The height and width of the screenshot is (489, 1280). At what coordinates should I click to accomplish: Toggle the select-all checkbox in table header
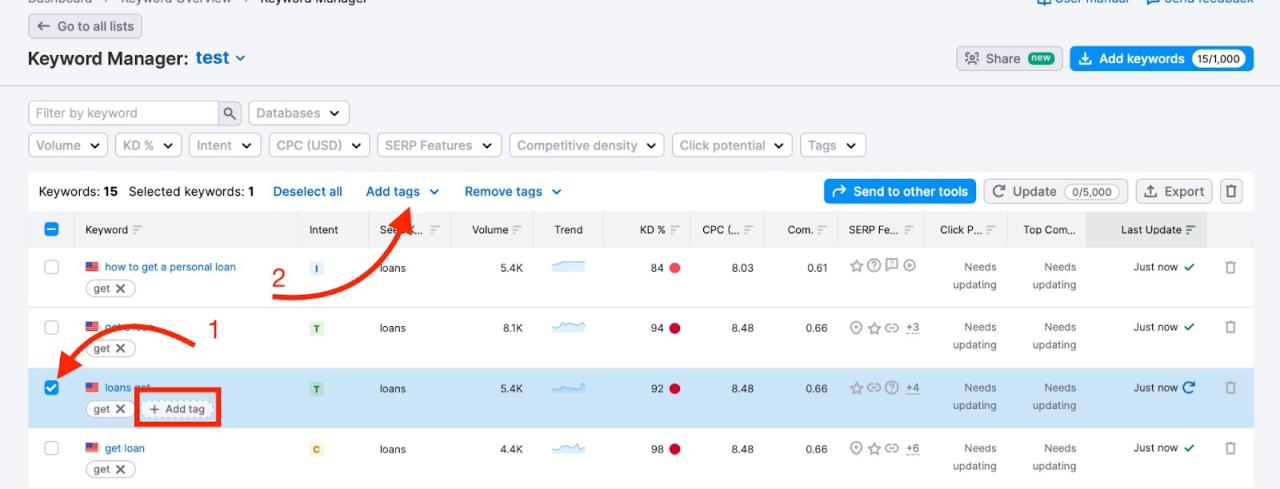click(x=52, y=229)
